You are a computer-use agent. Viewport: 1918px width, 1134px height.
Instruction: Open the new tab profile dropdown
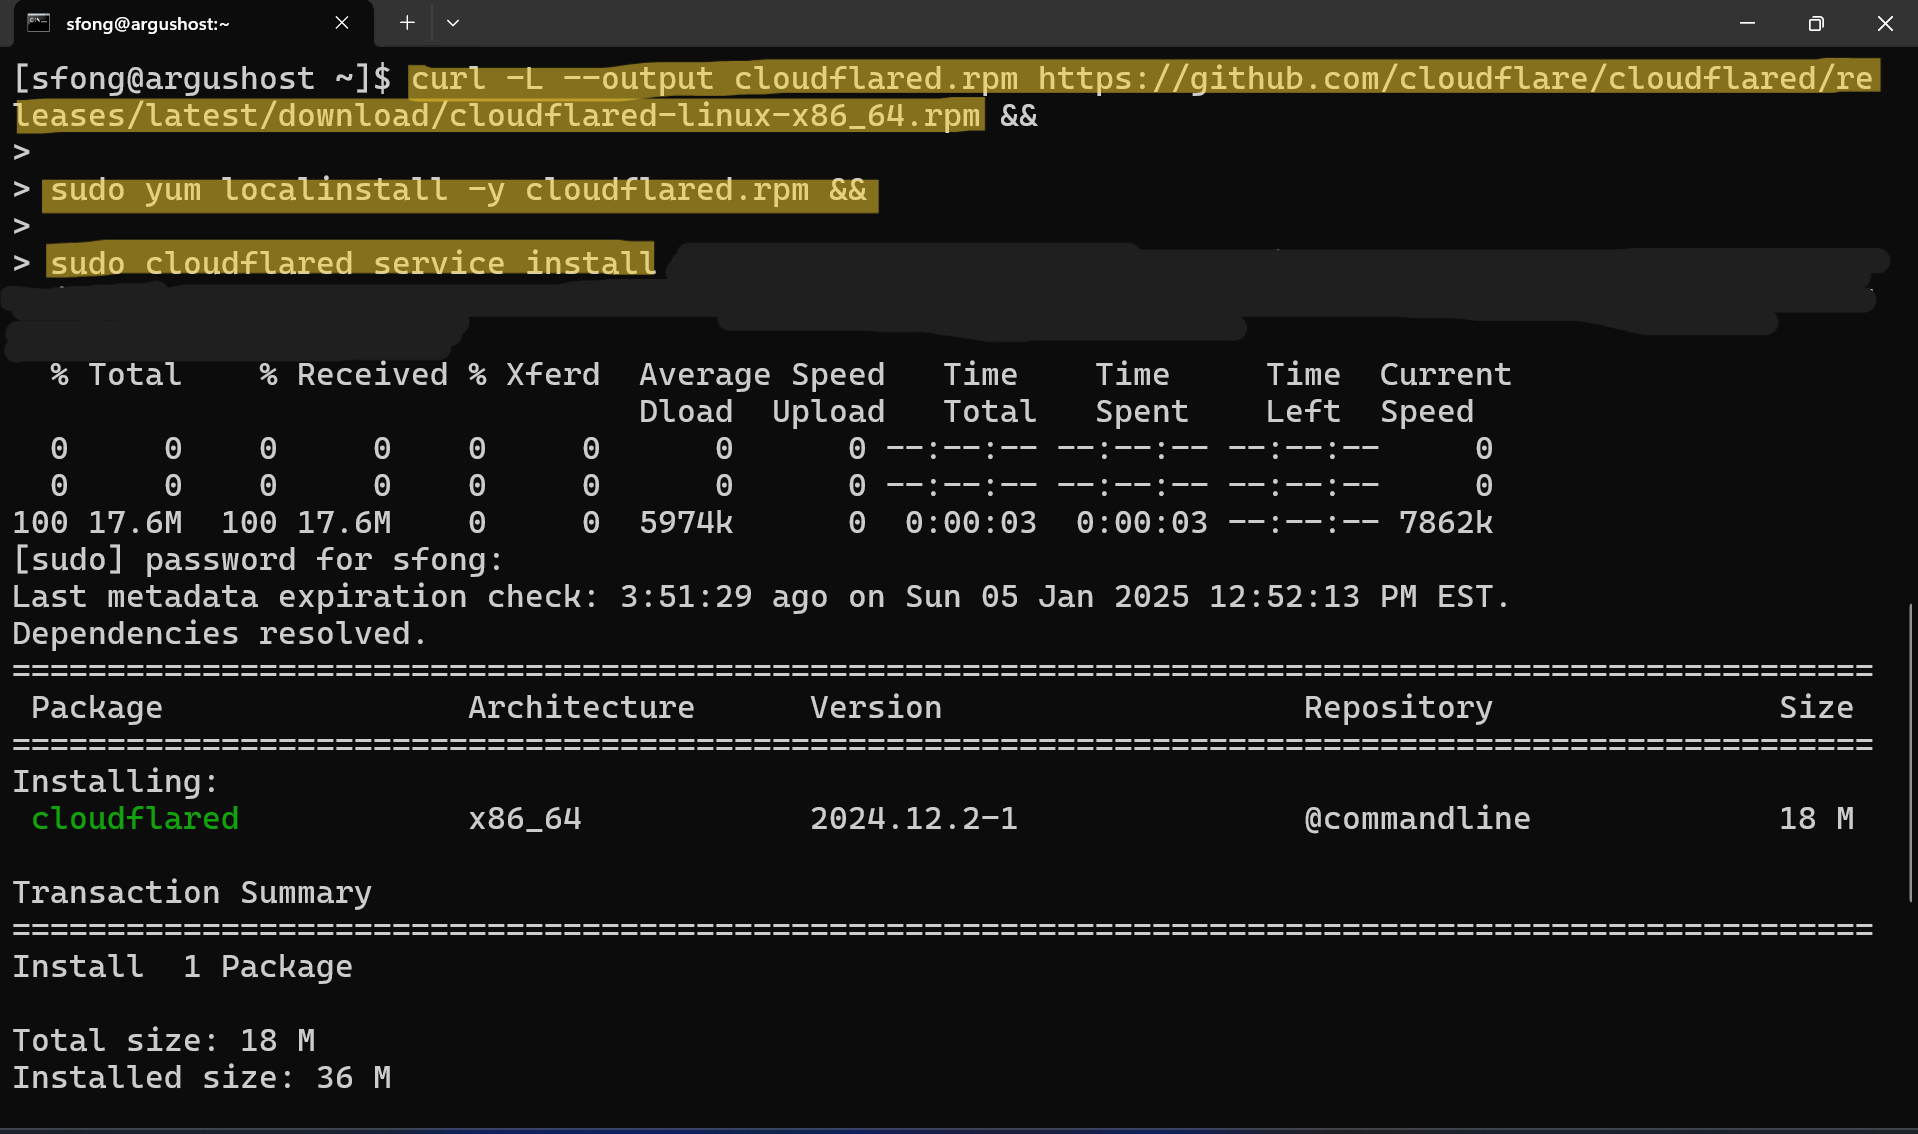[x=453, y=23]
